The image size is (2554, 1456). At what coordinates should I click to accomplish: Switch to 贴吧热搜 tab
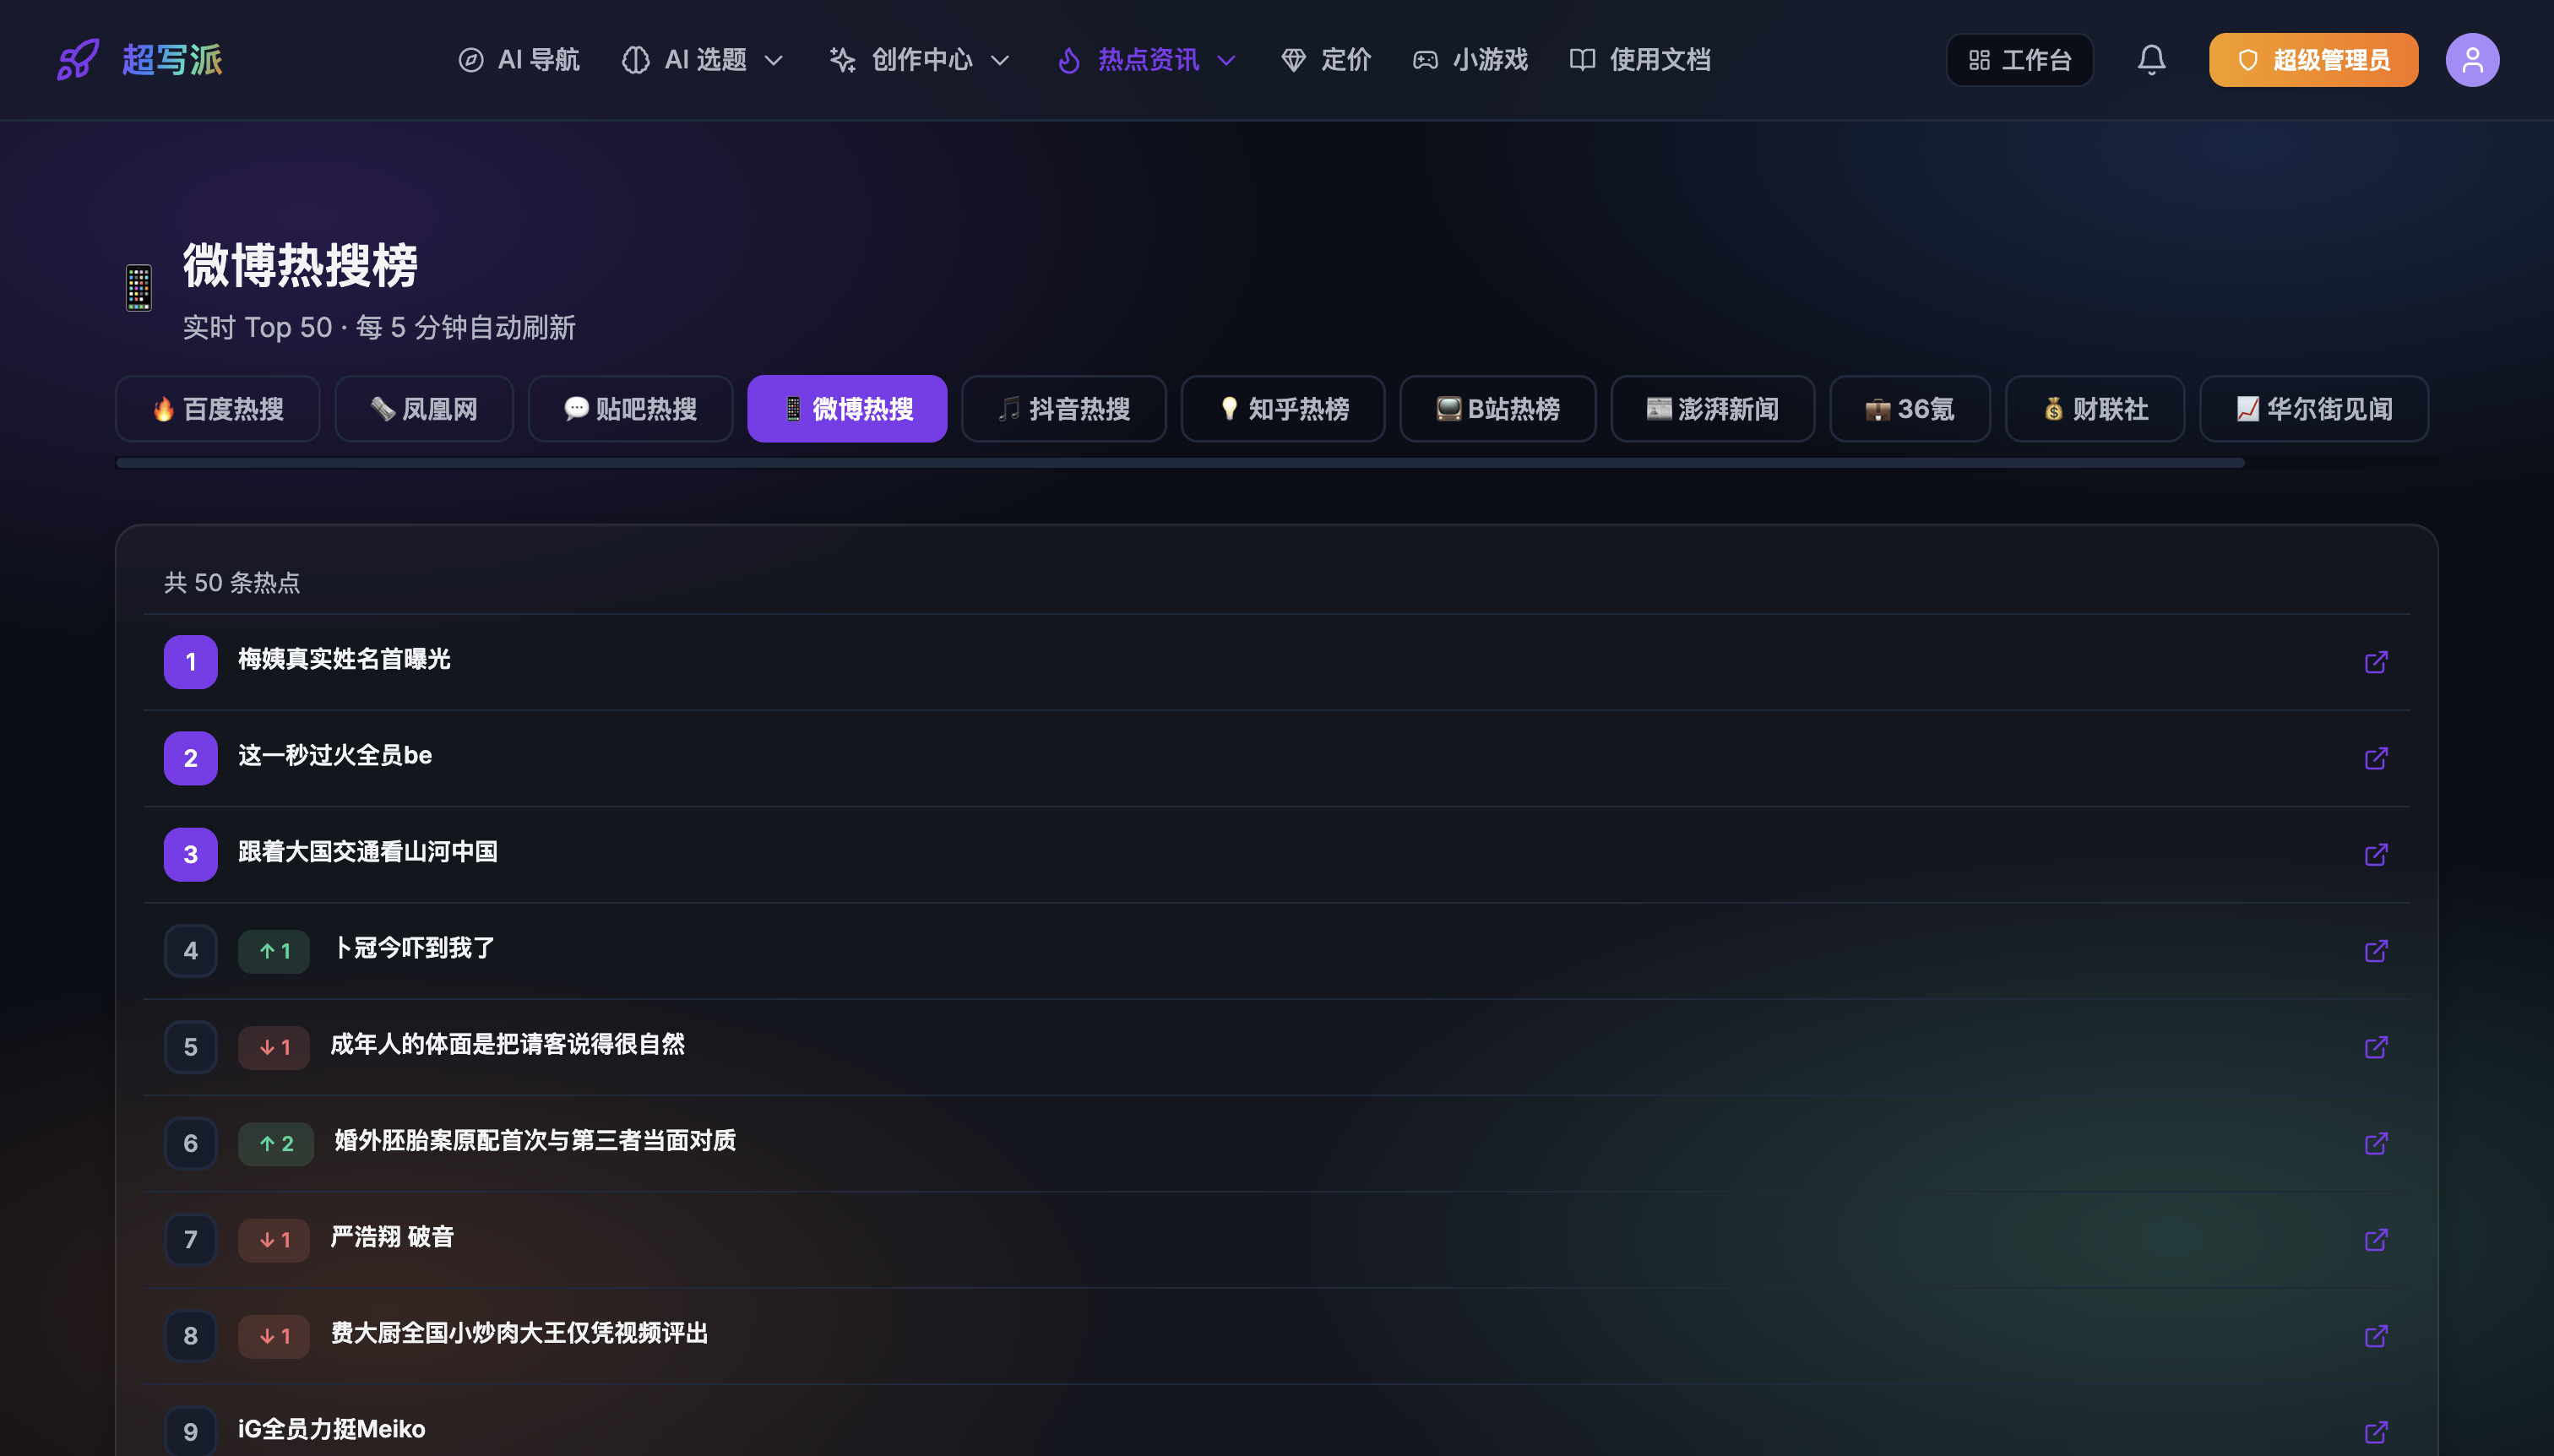click(x=631, y=409)
